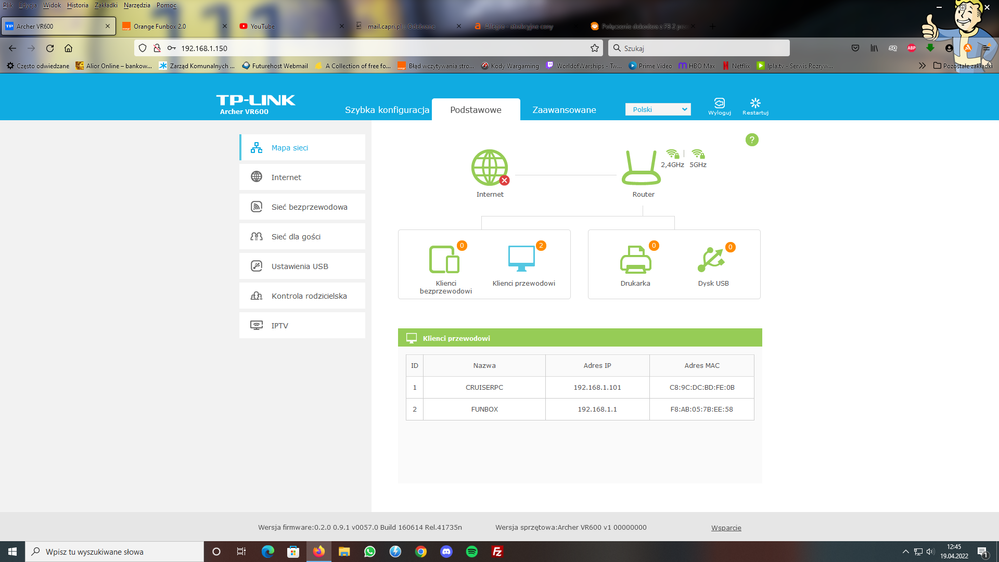Open the Dysk USB icon

click(712, 260)
